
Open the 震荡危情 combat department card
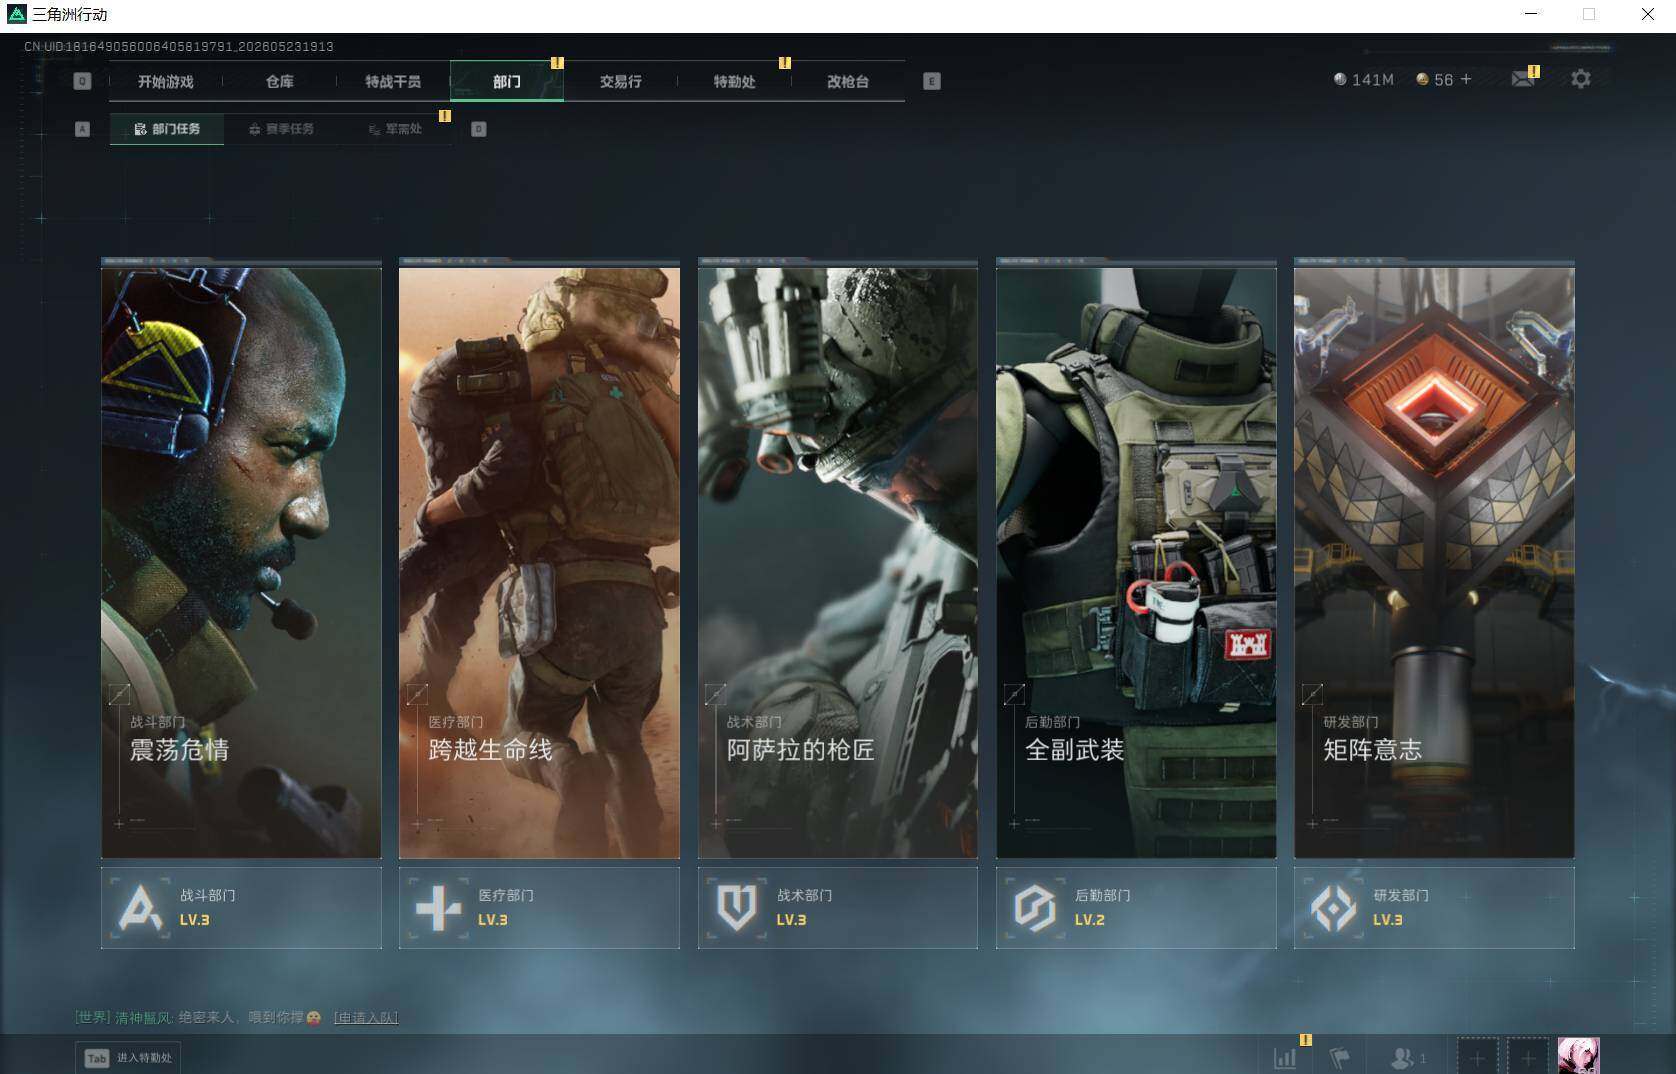point(241,562)
